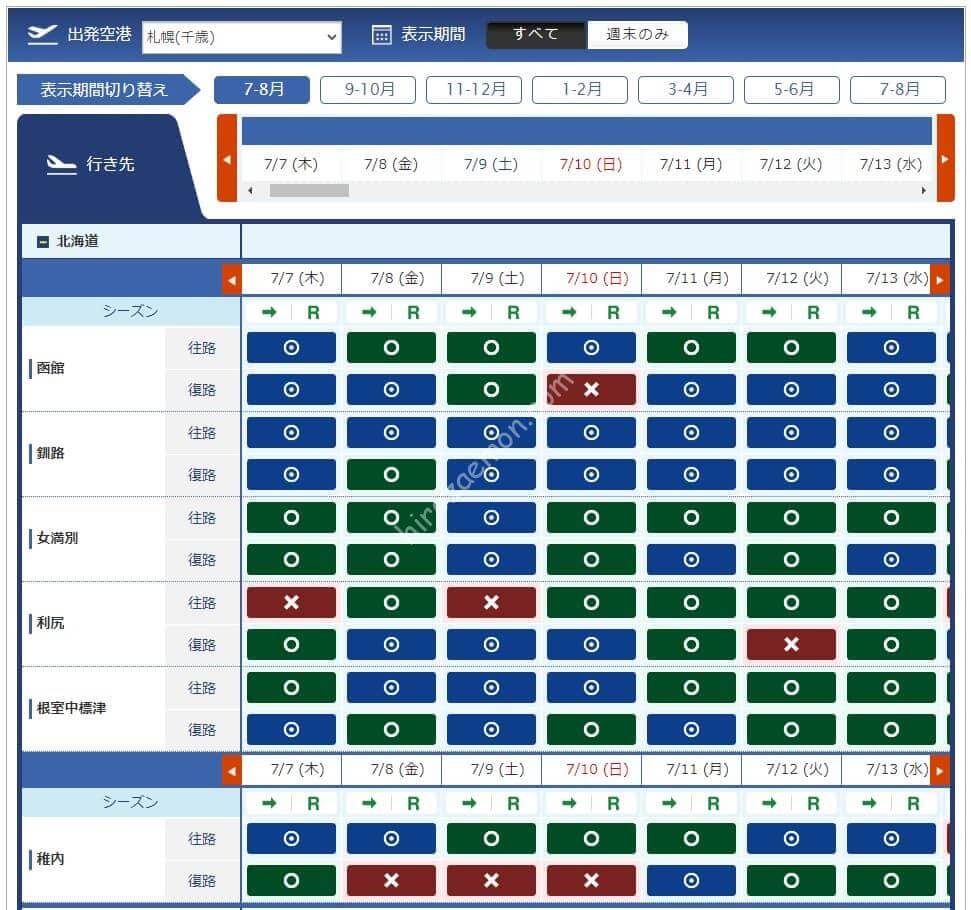Switch to the 1-2月 period tab
Viewport: 971px width, 910px height.
pos(580,89)
